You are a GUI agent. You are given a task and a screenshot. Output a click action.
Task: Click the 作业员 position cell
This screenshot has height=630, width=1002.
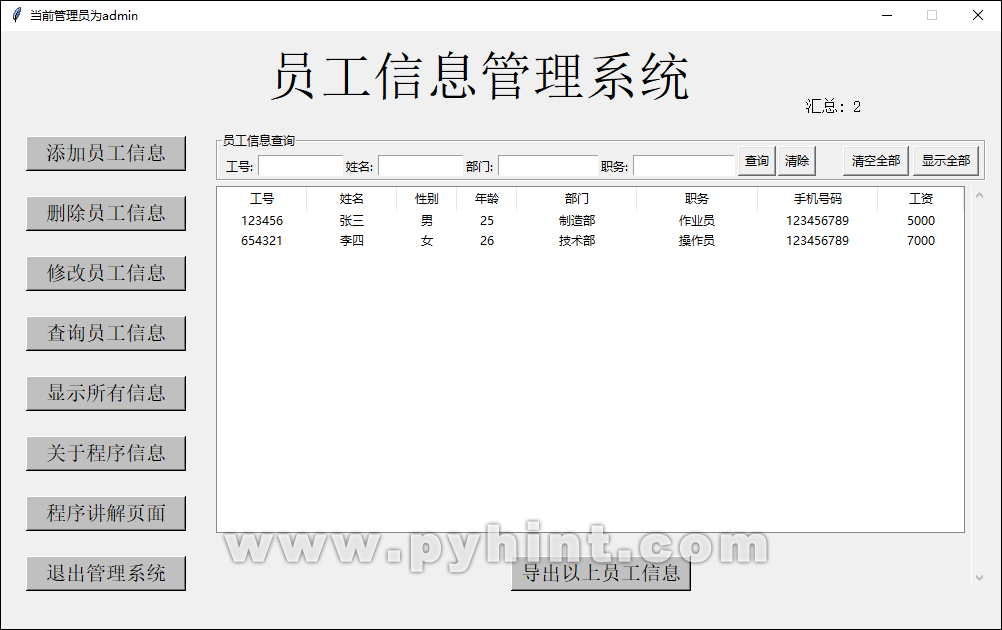[x=697, y=220]
